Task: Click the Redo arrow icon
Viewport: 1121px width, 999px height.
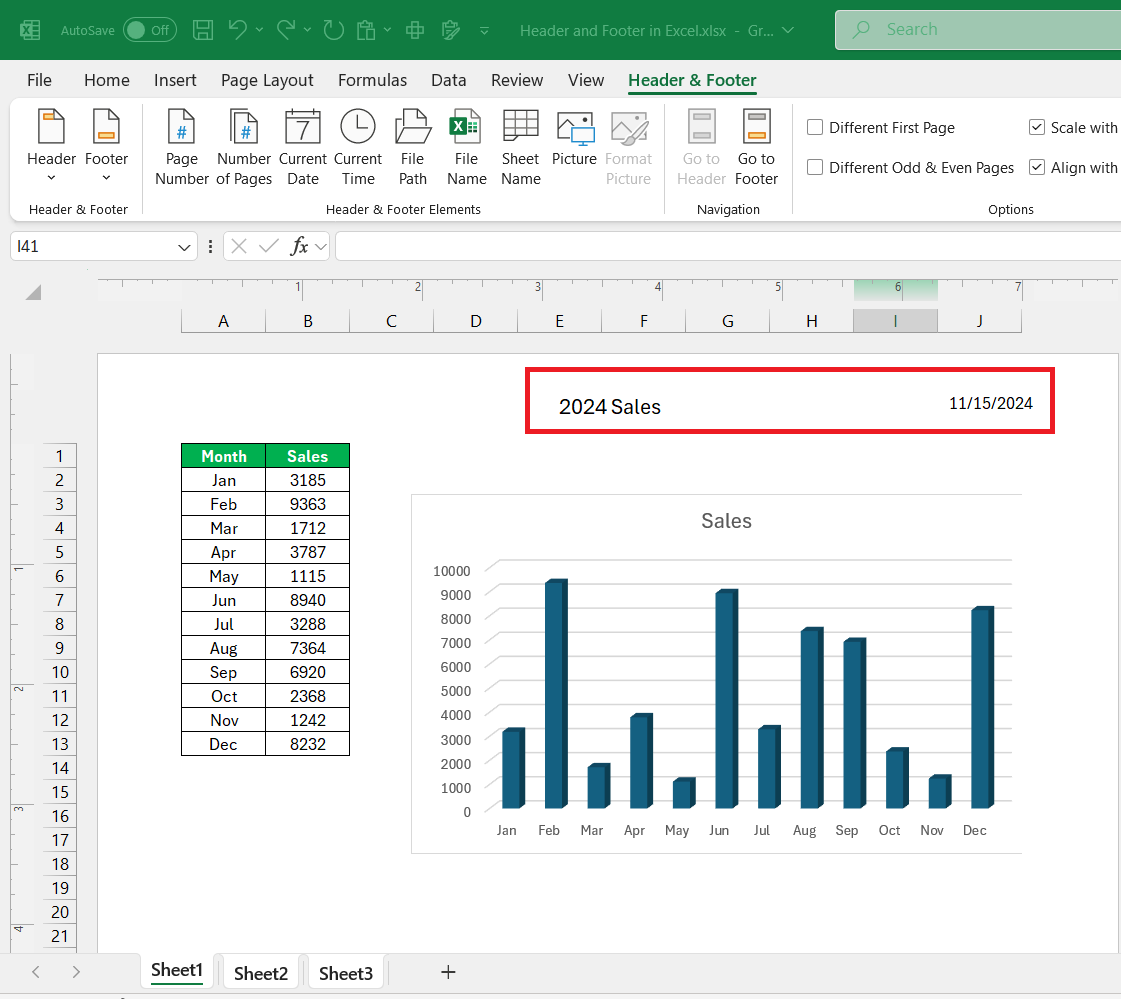Action: 286,29
